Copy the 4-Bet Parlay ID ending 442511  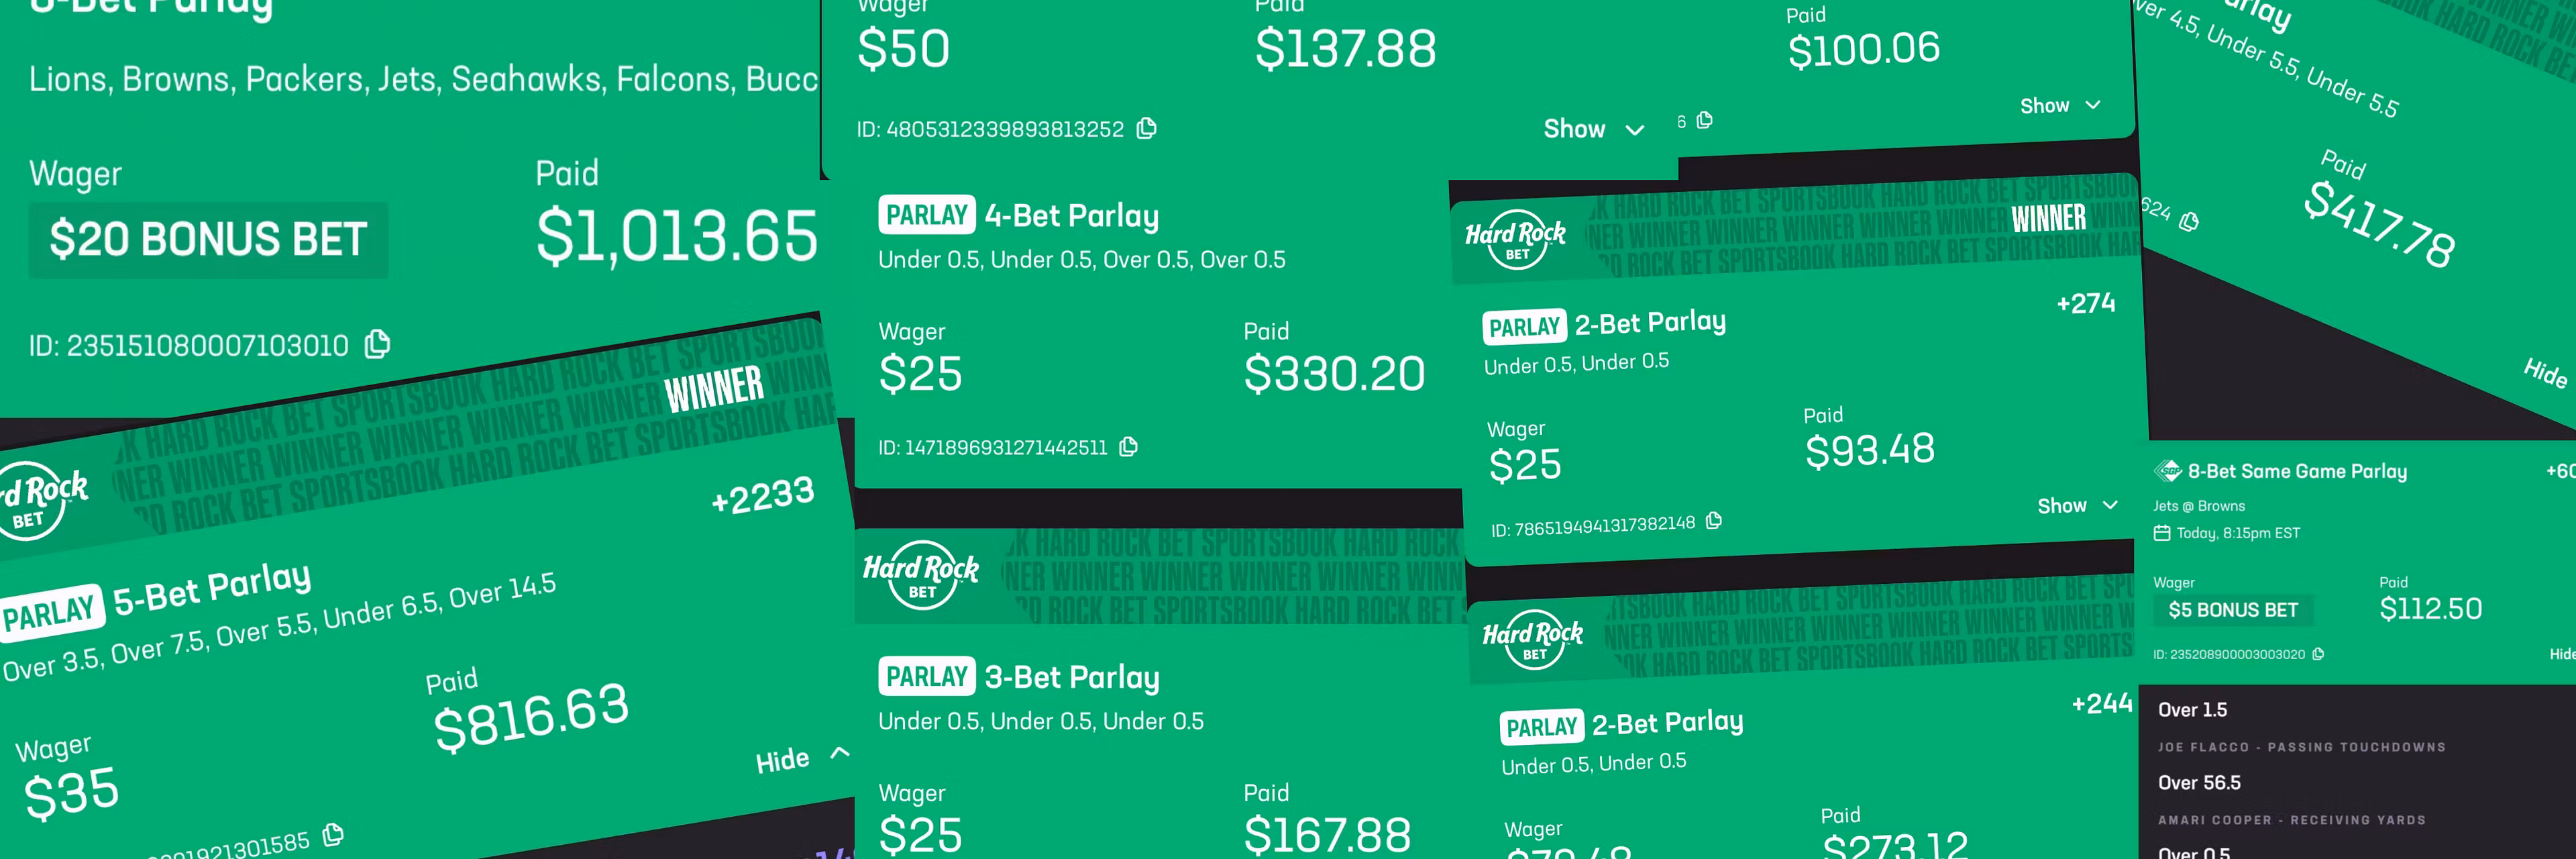1129,446
